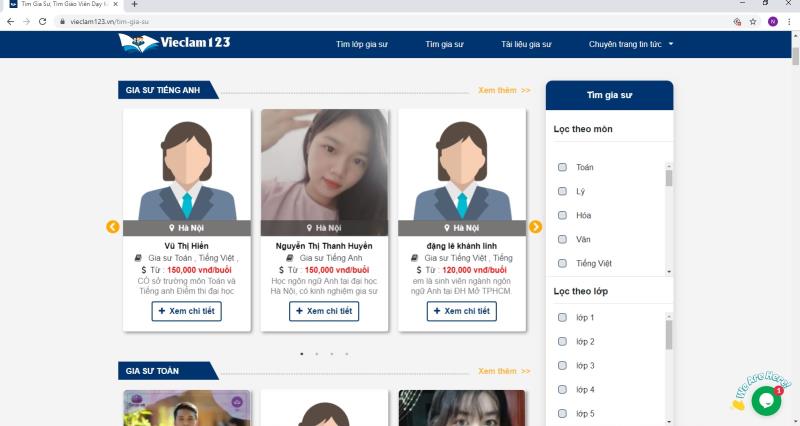Click down arrow of subject filter list
The height and width of the screenshot is (426, 800).
click(x=669, y=272)
